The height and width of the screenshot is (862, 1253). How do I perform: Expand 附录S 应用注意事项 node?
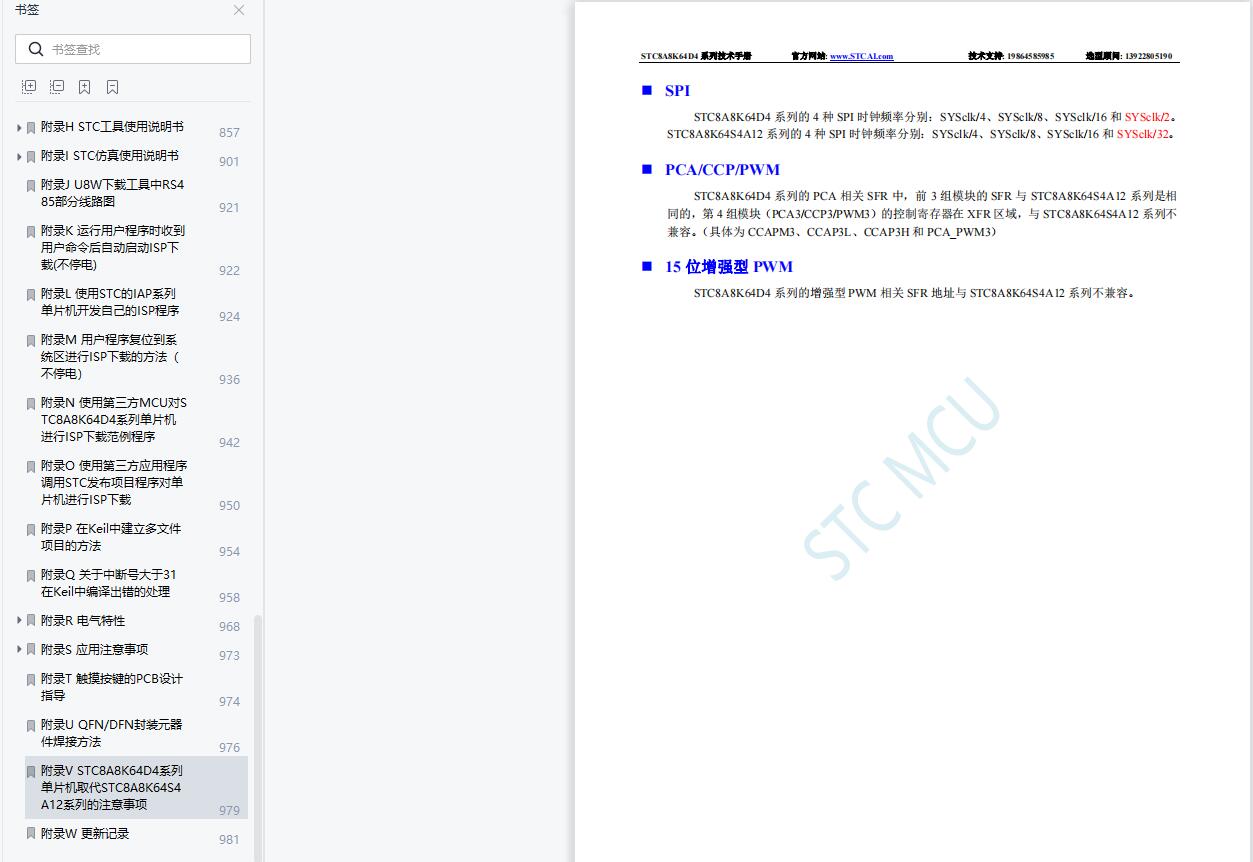(19, 650)
